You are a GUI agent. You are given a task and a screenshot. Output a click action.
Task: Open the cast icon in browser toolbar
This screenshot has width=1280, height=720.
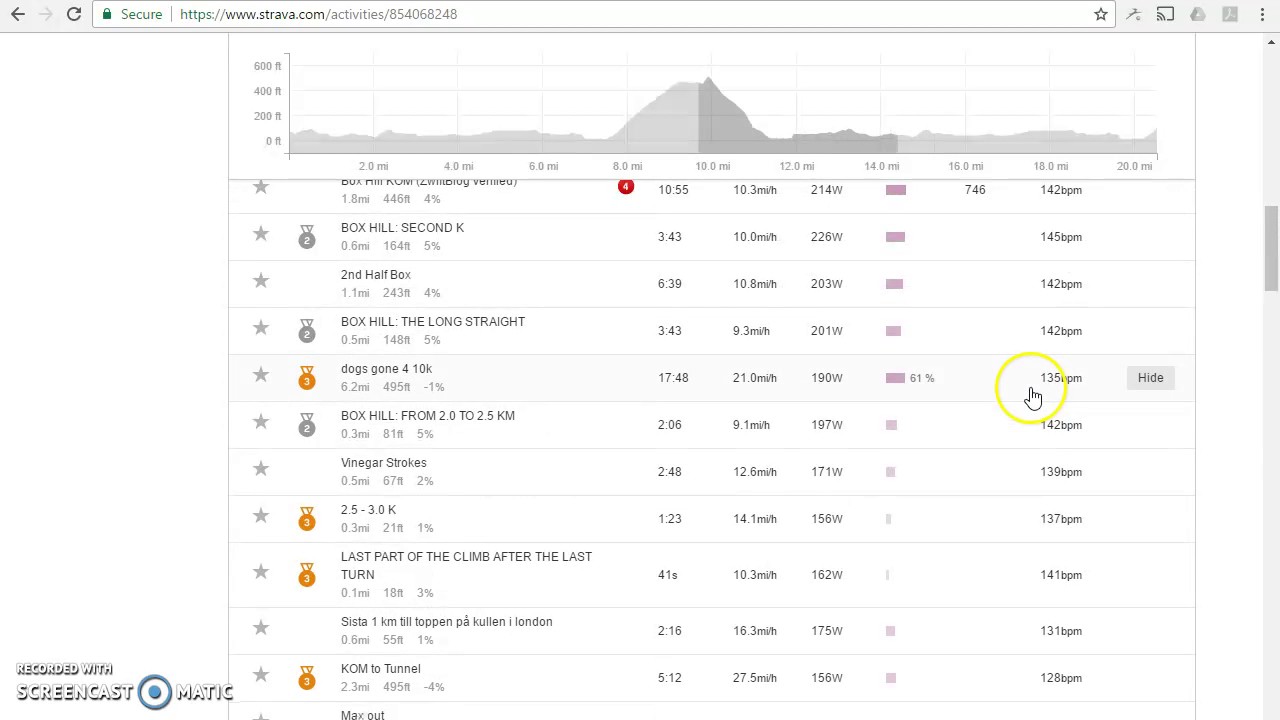click(x=1165, y=14)
